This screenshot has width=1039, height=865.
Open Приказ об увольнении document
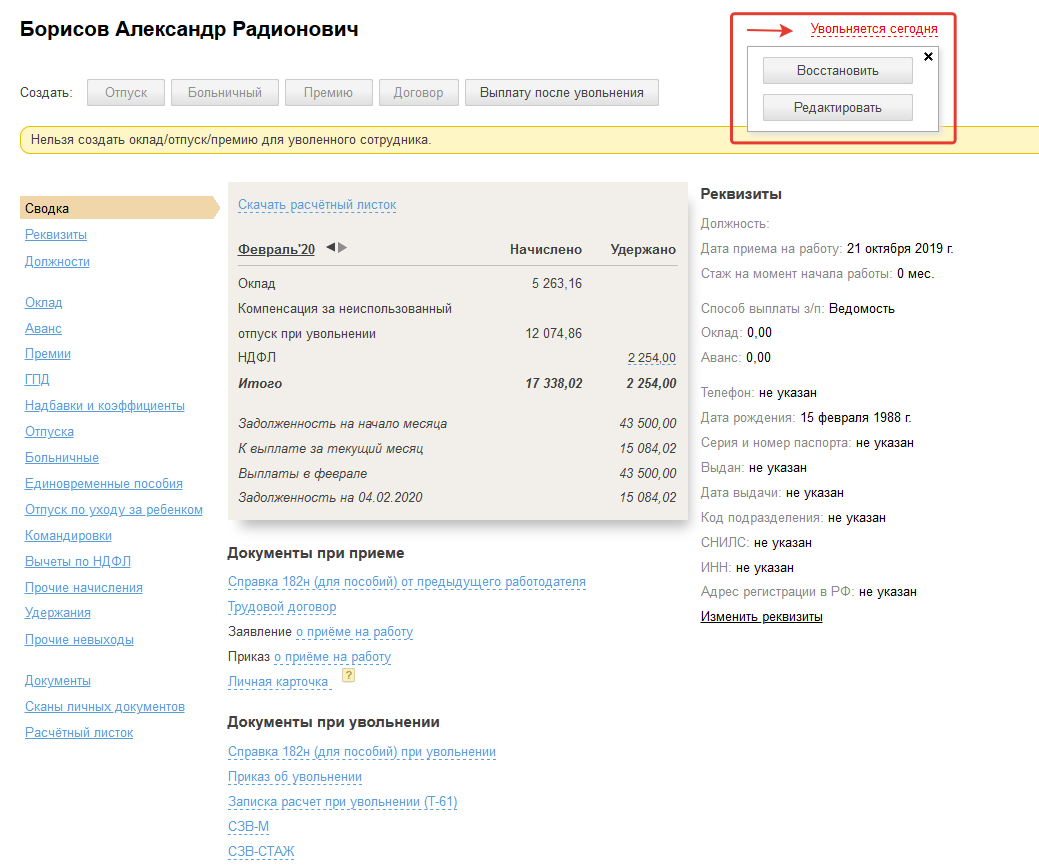click(x=295, y=777)
